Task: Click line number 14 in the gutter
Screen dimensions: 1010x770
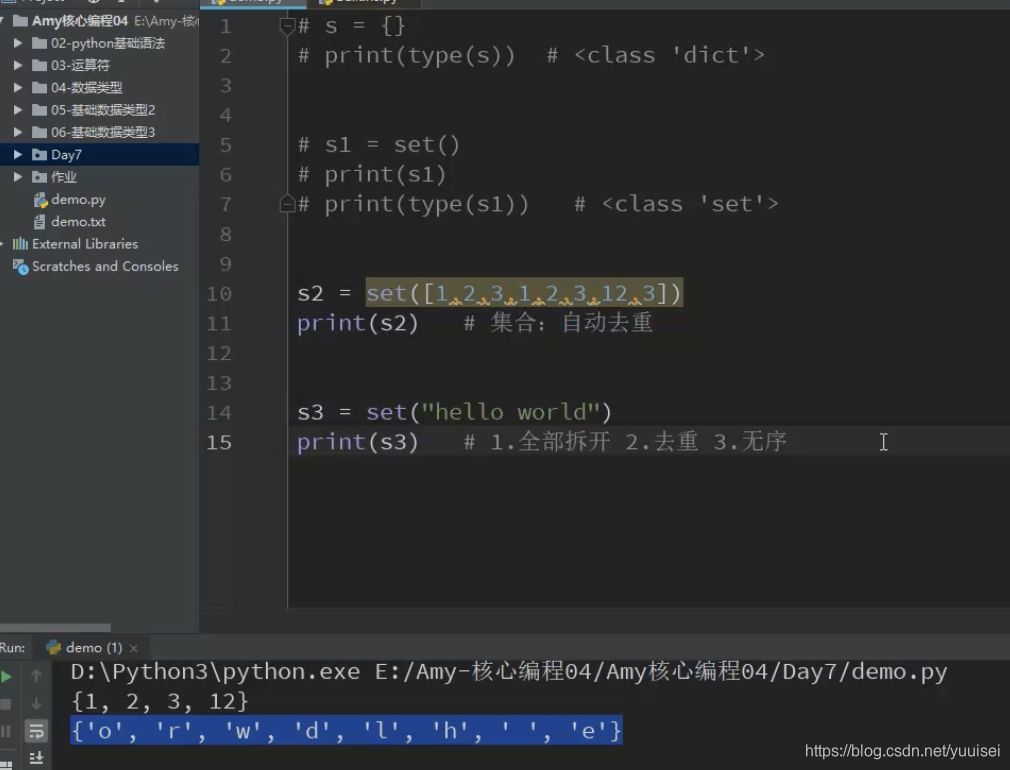Action: 219,413
